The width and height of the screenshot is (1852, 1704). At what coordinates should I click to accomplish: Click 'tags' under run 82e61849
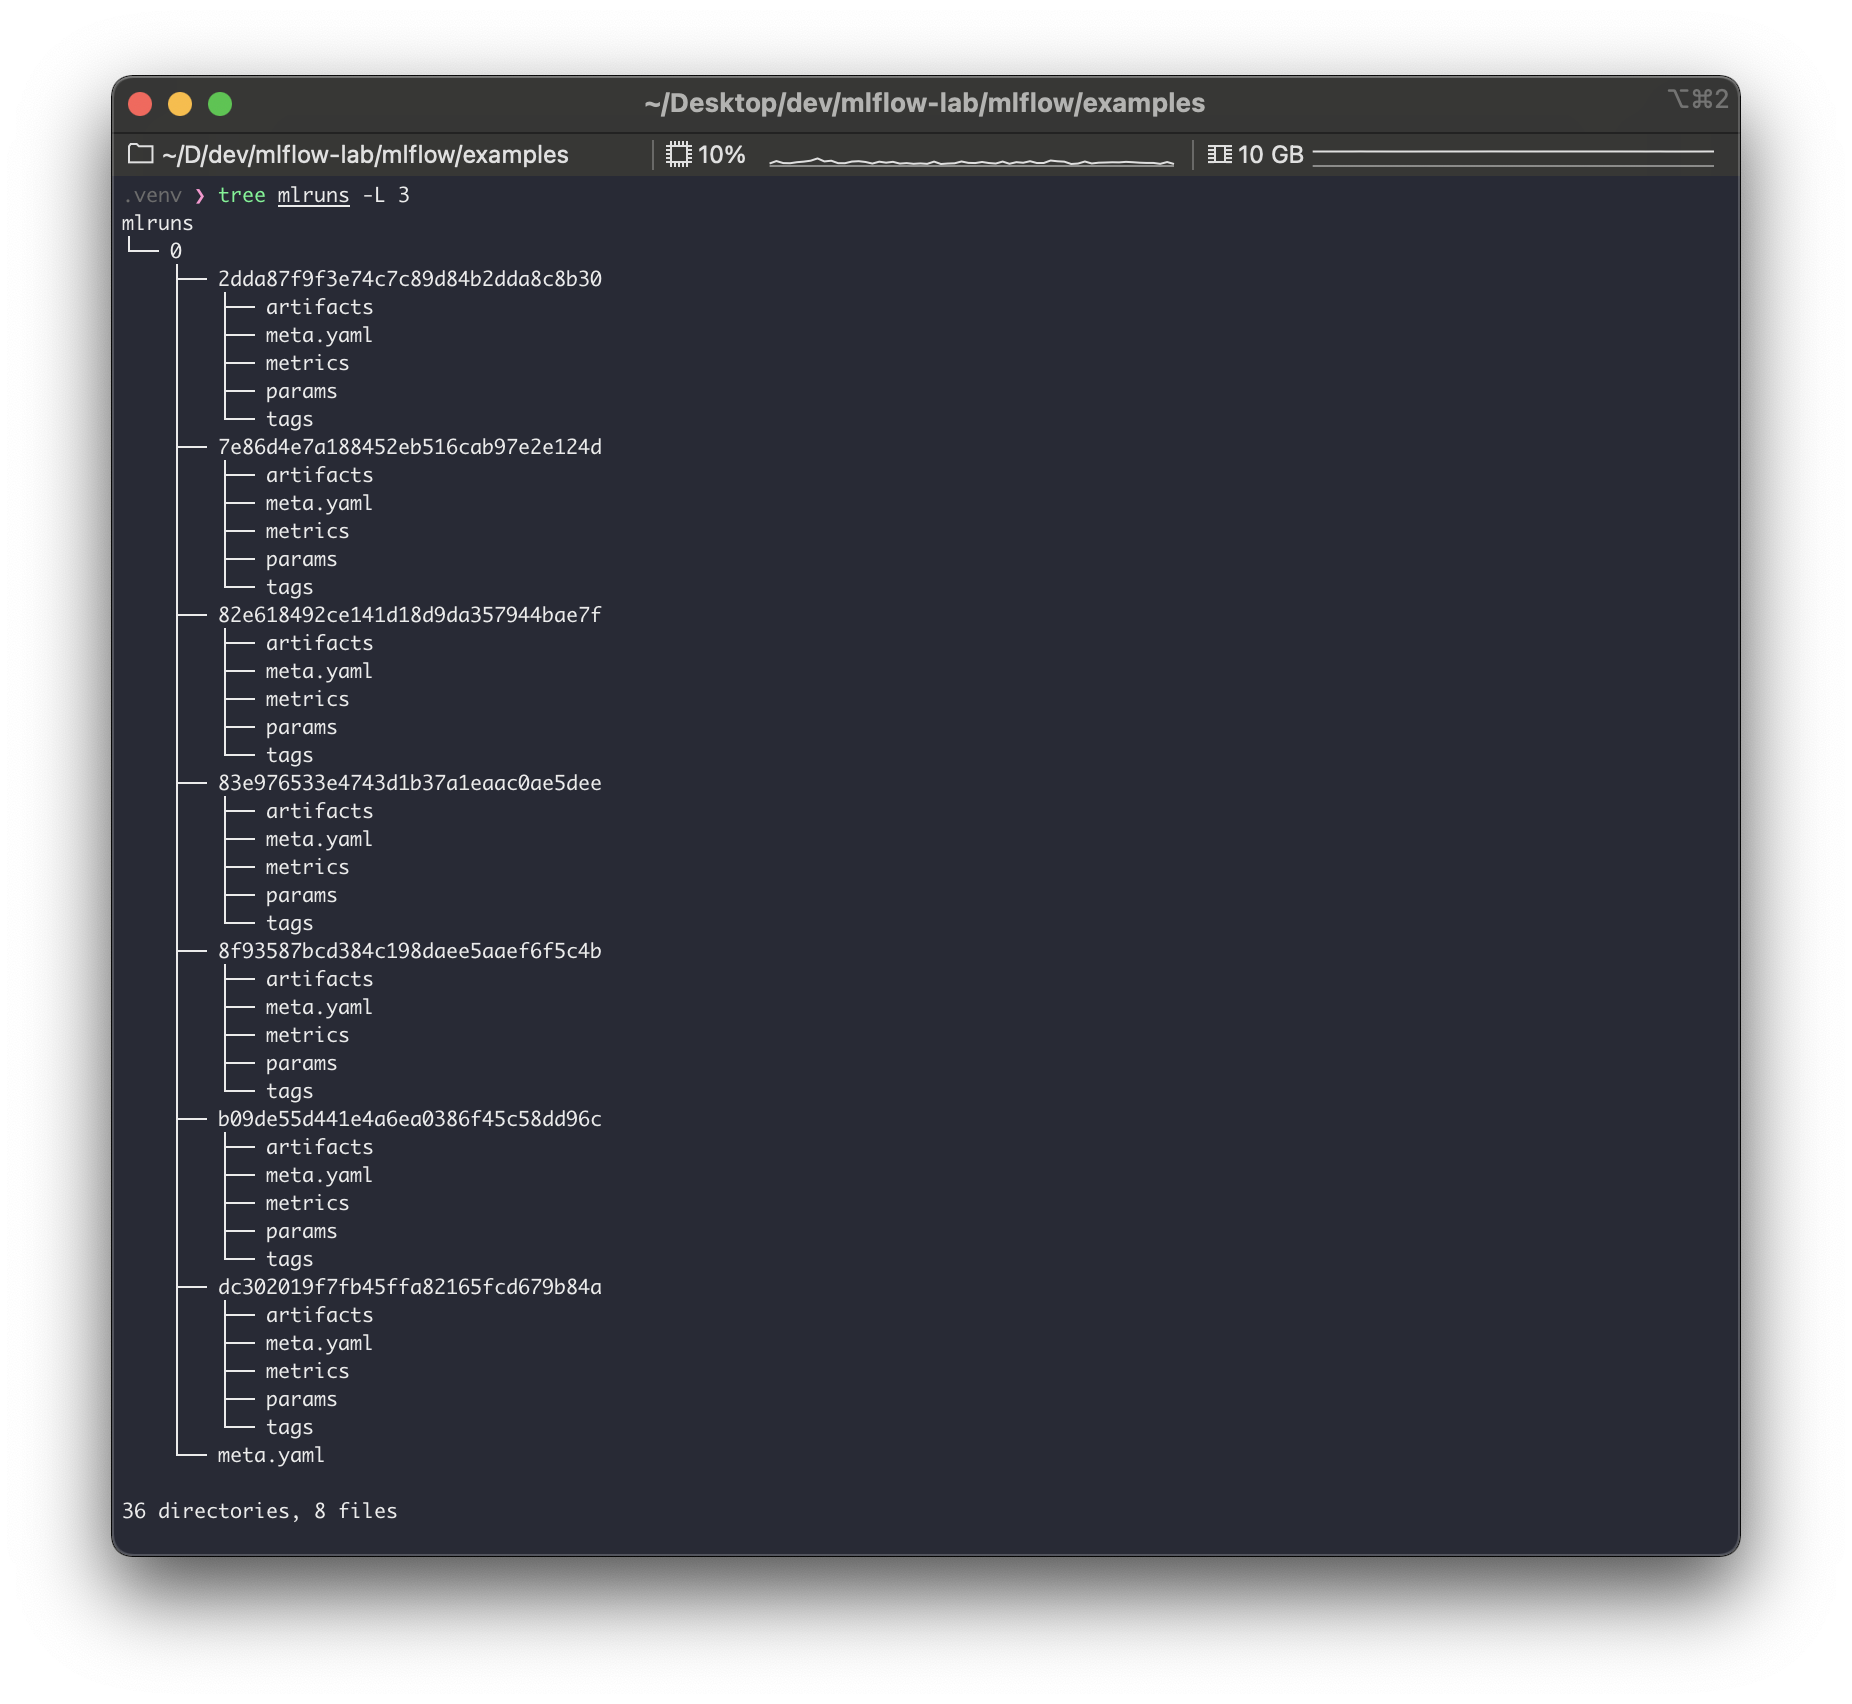pyautogui.click(x=289, y=755)
